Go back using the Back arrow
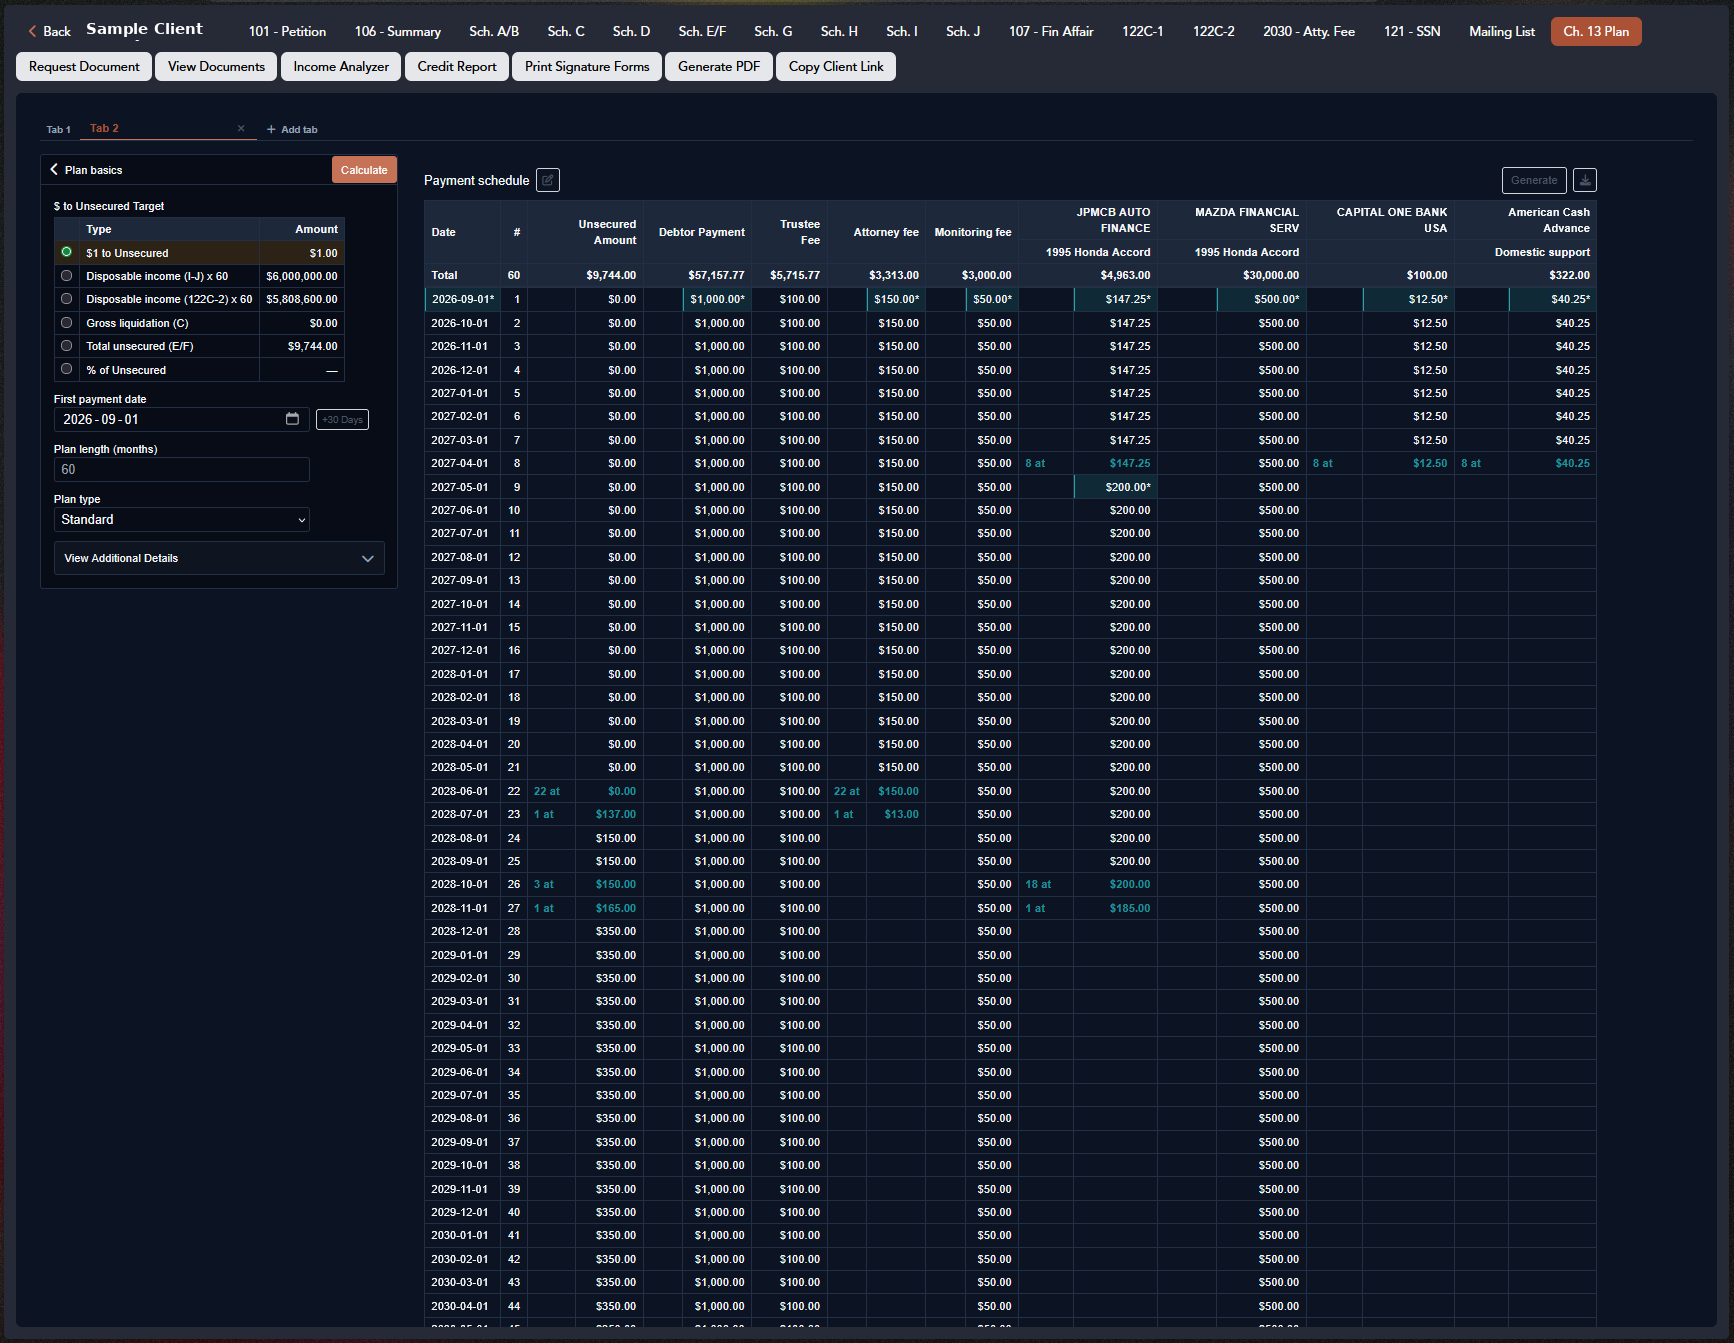 [49, 31]
